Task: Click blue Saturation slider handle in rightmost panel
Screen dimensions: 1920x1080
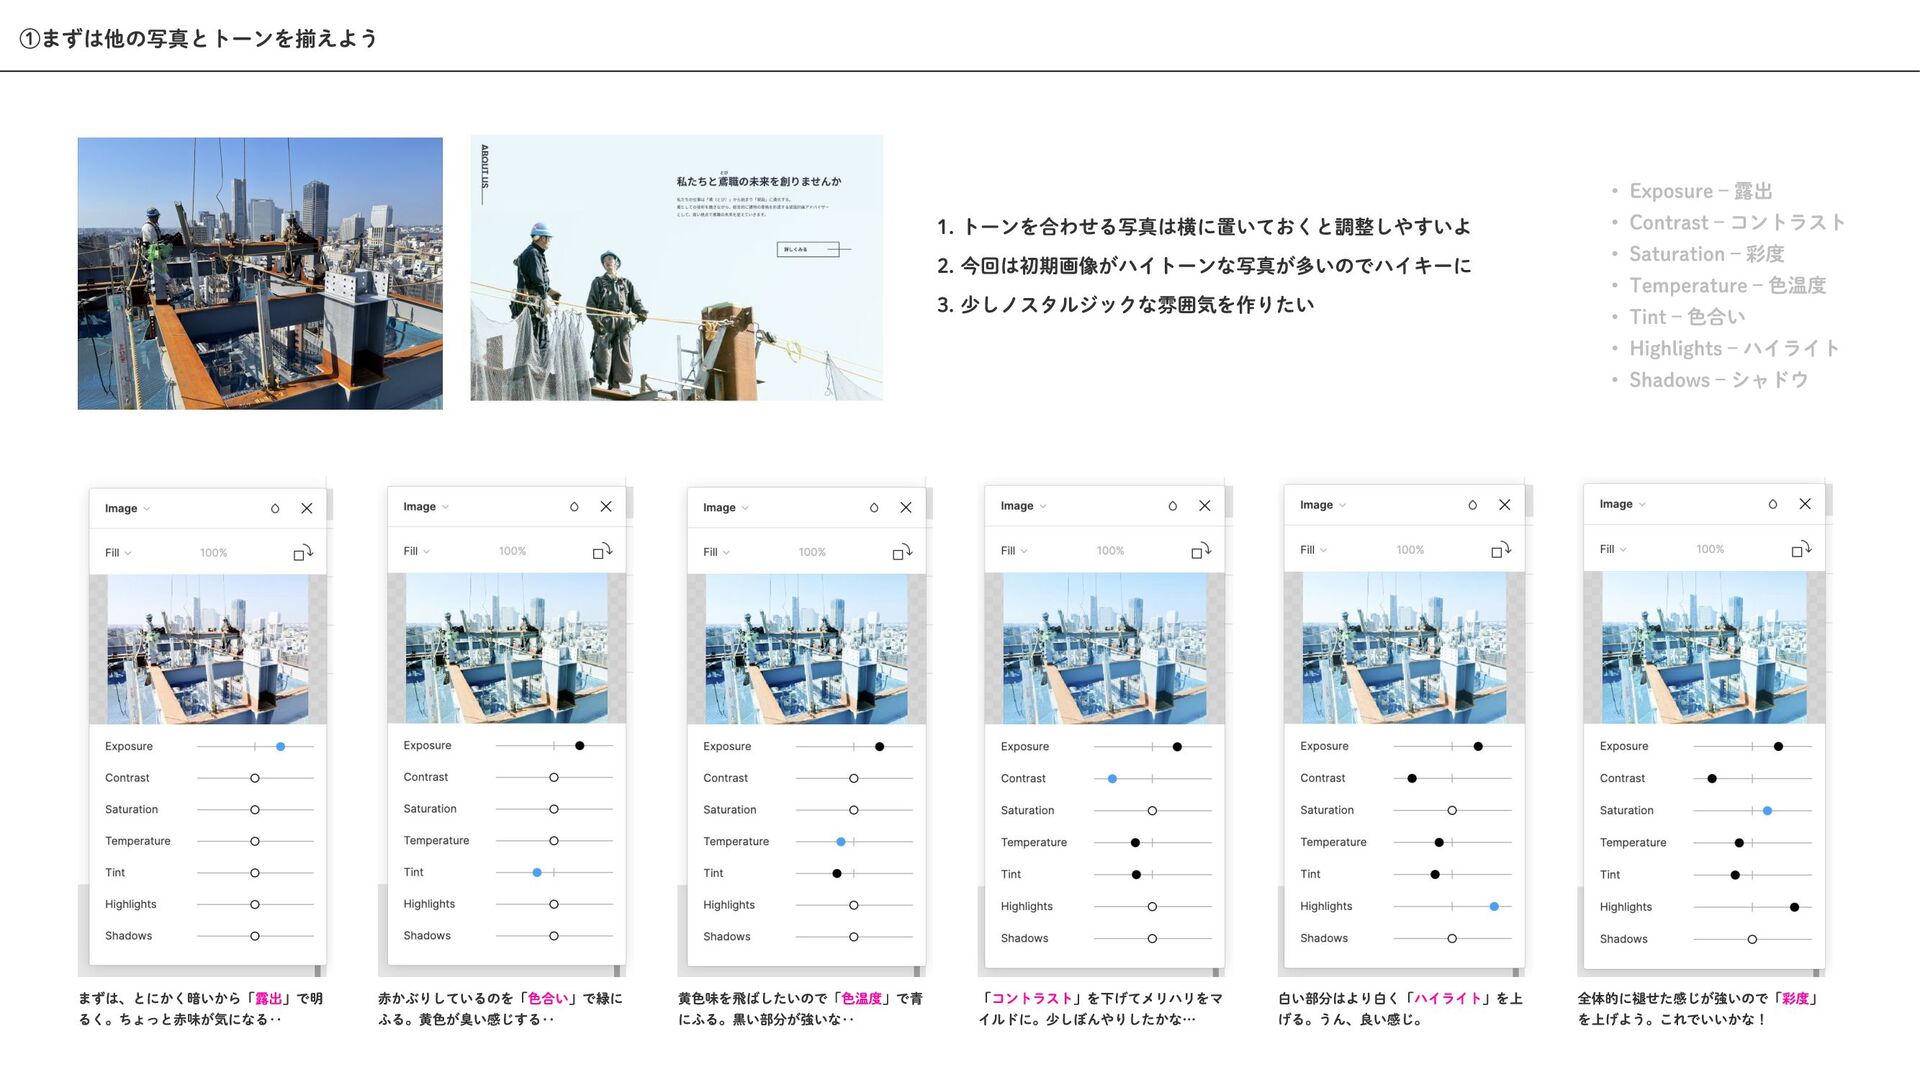Action: (x=1768, y=811)
